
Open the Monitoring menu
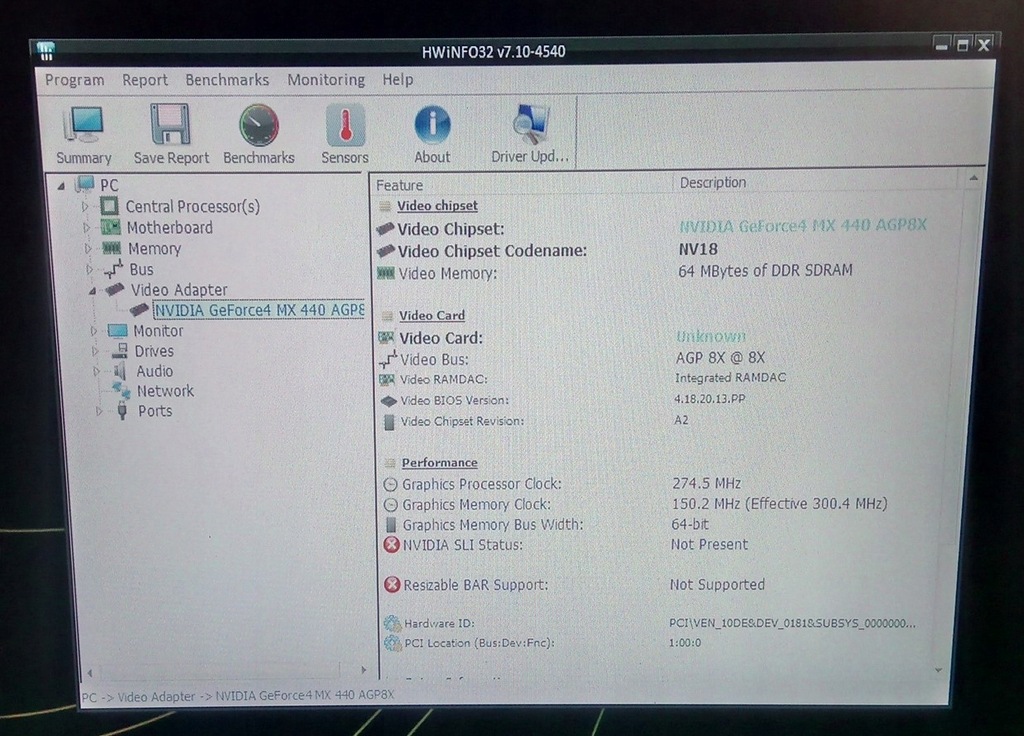click(326, 80)
